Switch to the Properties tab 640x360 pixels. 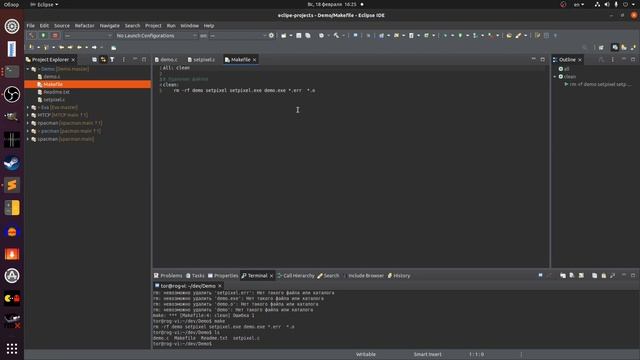point(223,276)
